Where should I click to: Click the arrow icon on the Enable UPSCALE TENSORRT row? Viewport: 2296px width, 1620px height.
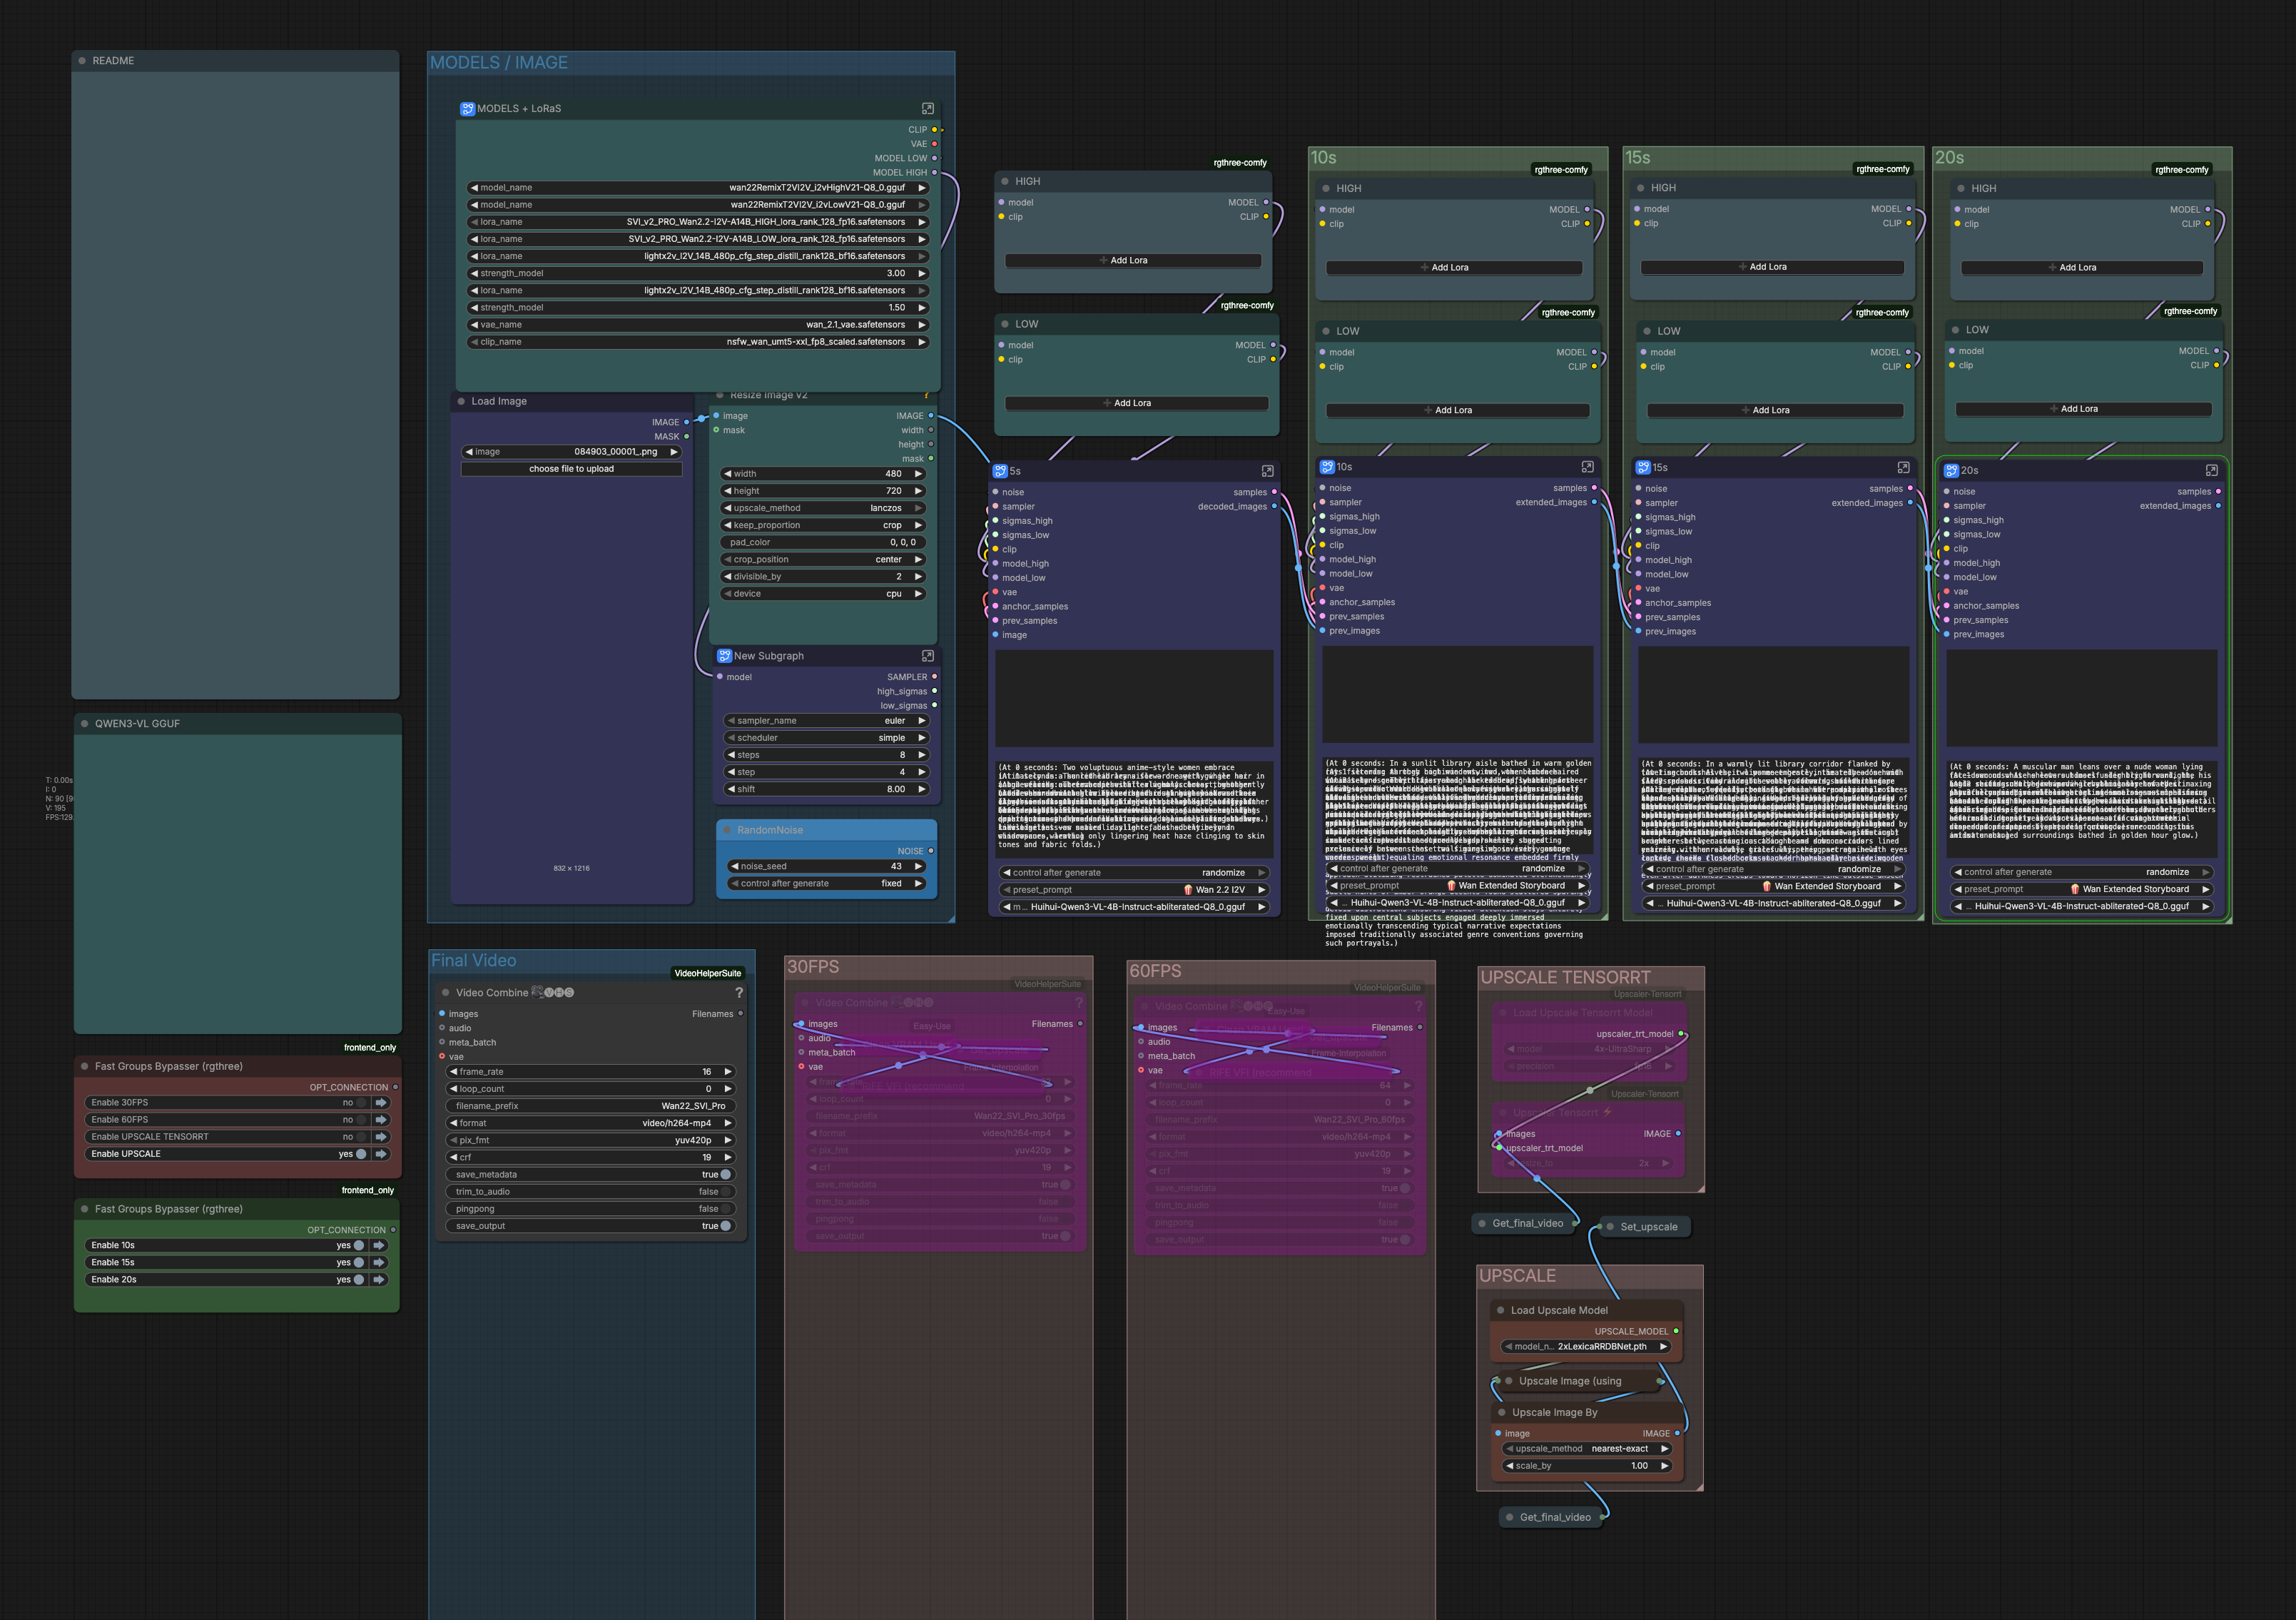[x=381, y=1136]
